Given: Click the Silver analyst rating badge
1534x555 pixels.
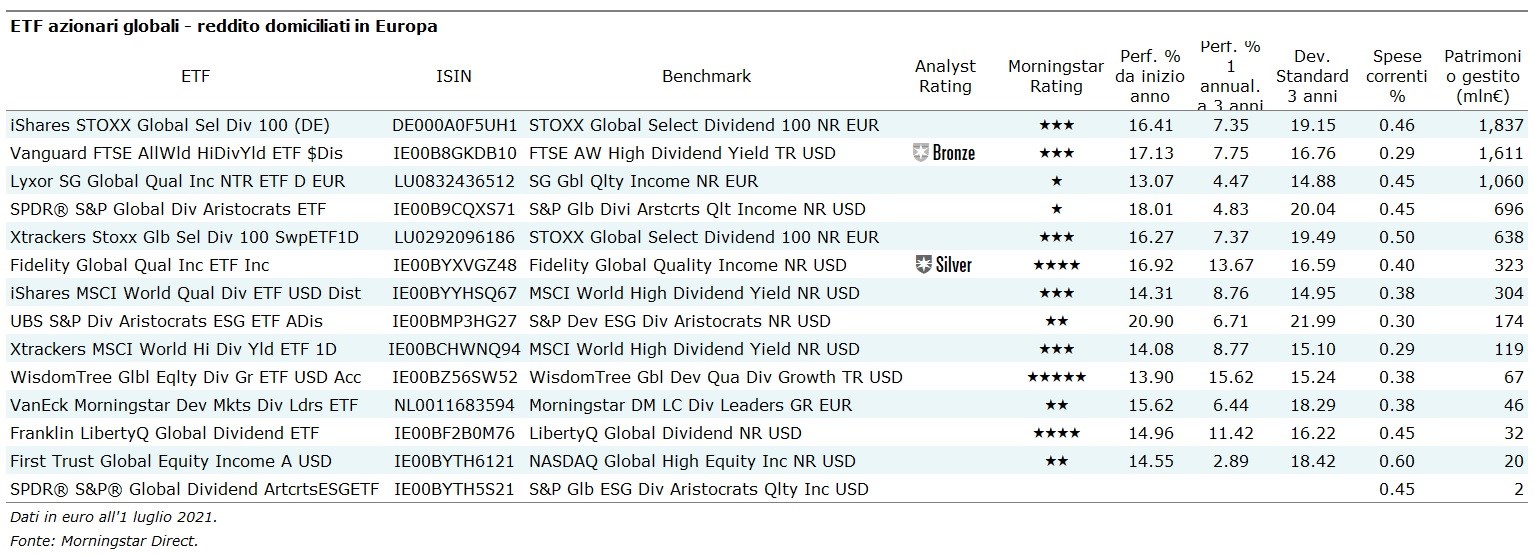Looking at the screenshot, I should [944, 265].
